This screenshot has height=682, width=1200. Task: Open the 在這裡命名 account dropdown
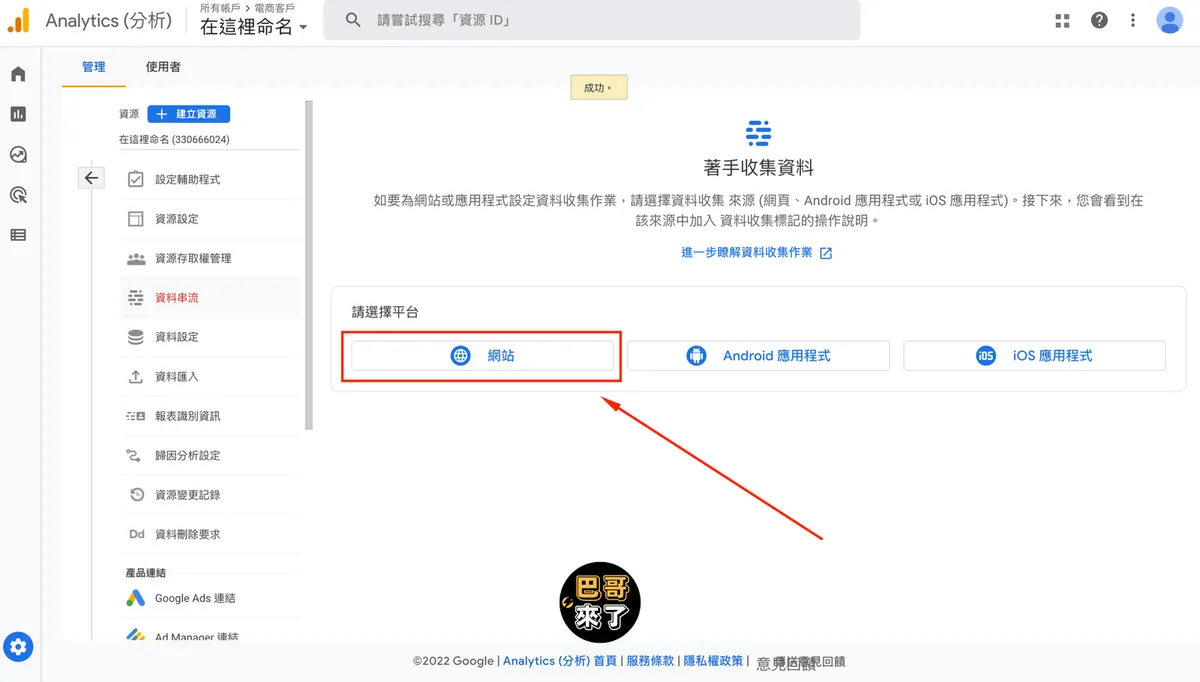point(254,27)
